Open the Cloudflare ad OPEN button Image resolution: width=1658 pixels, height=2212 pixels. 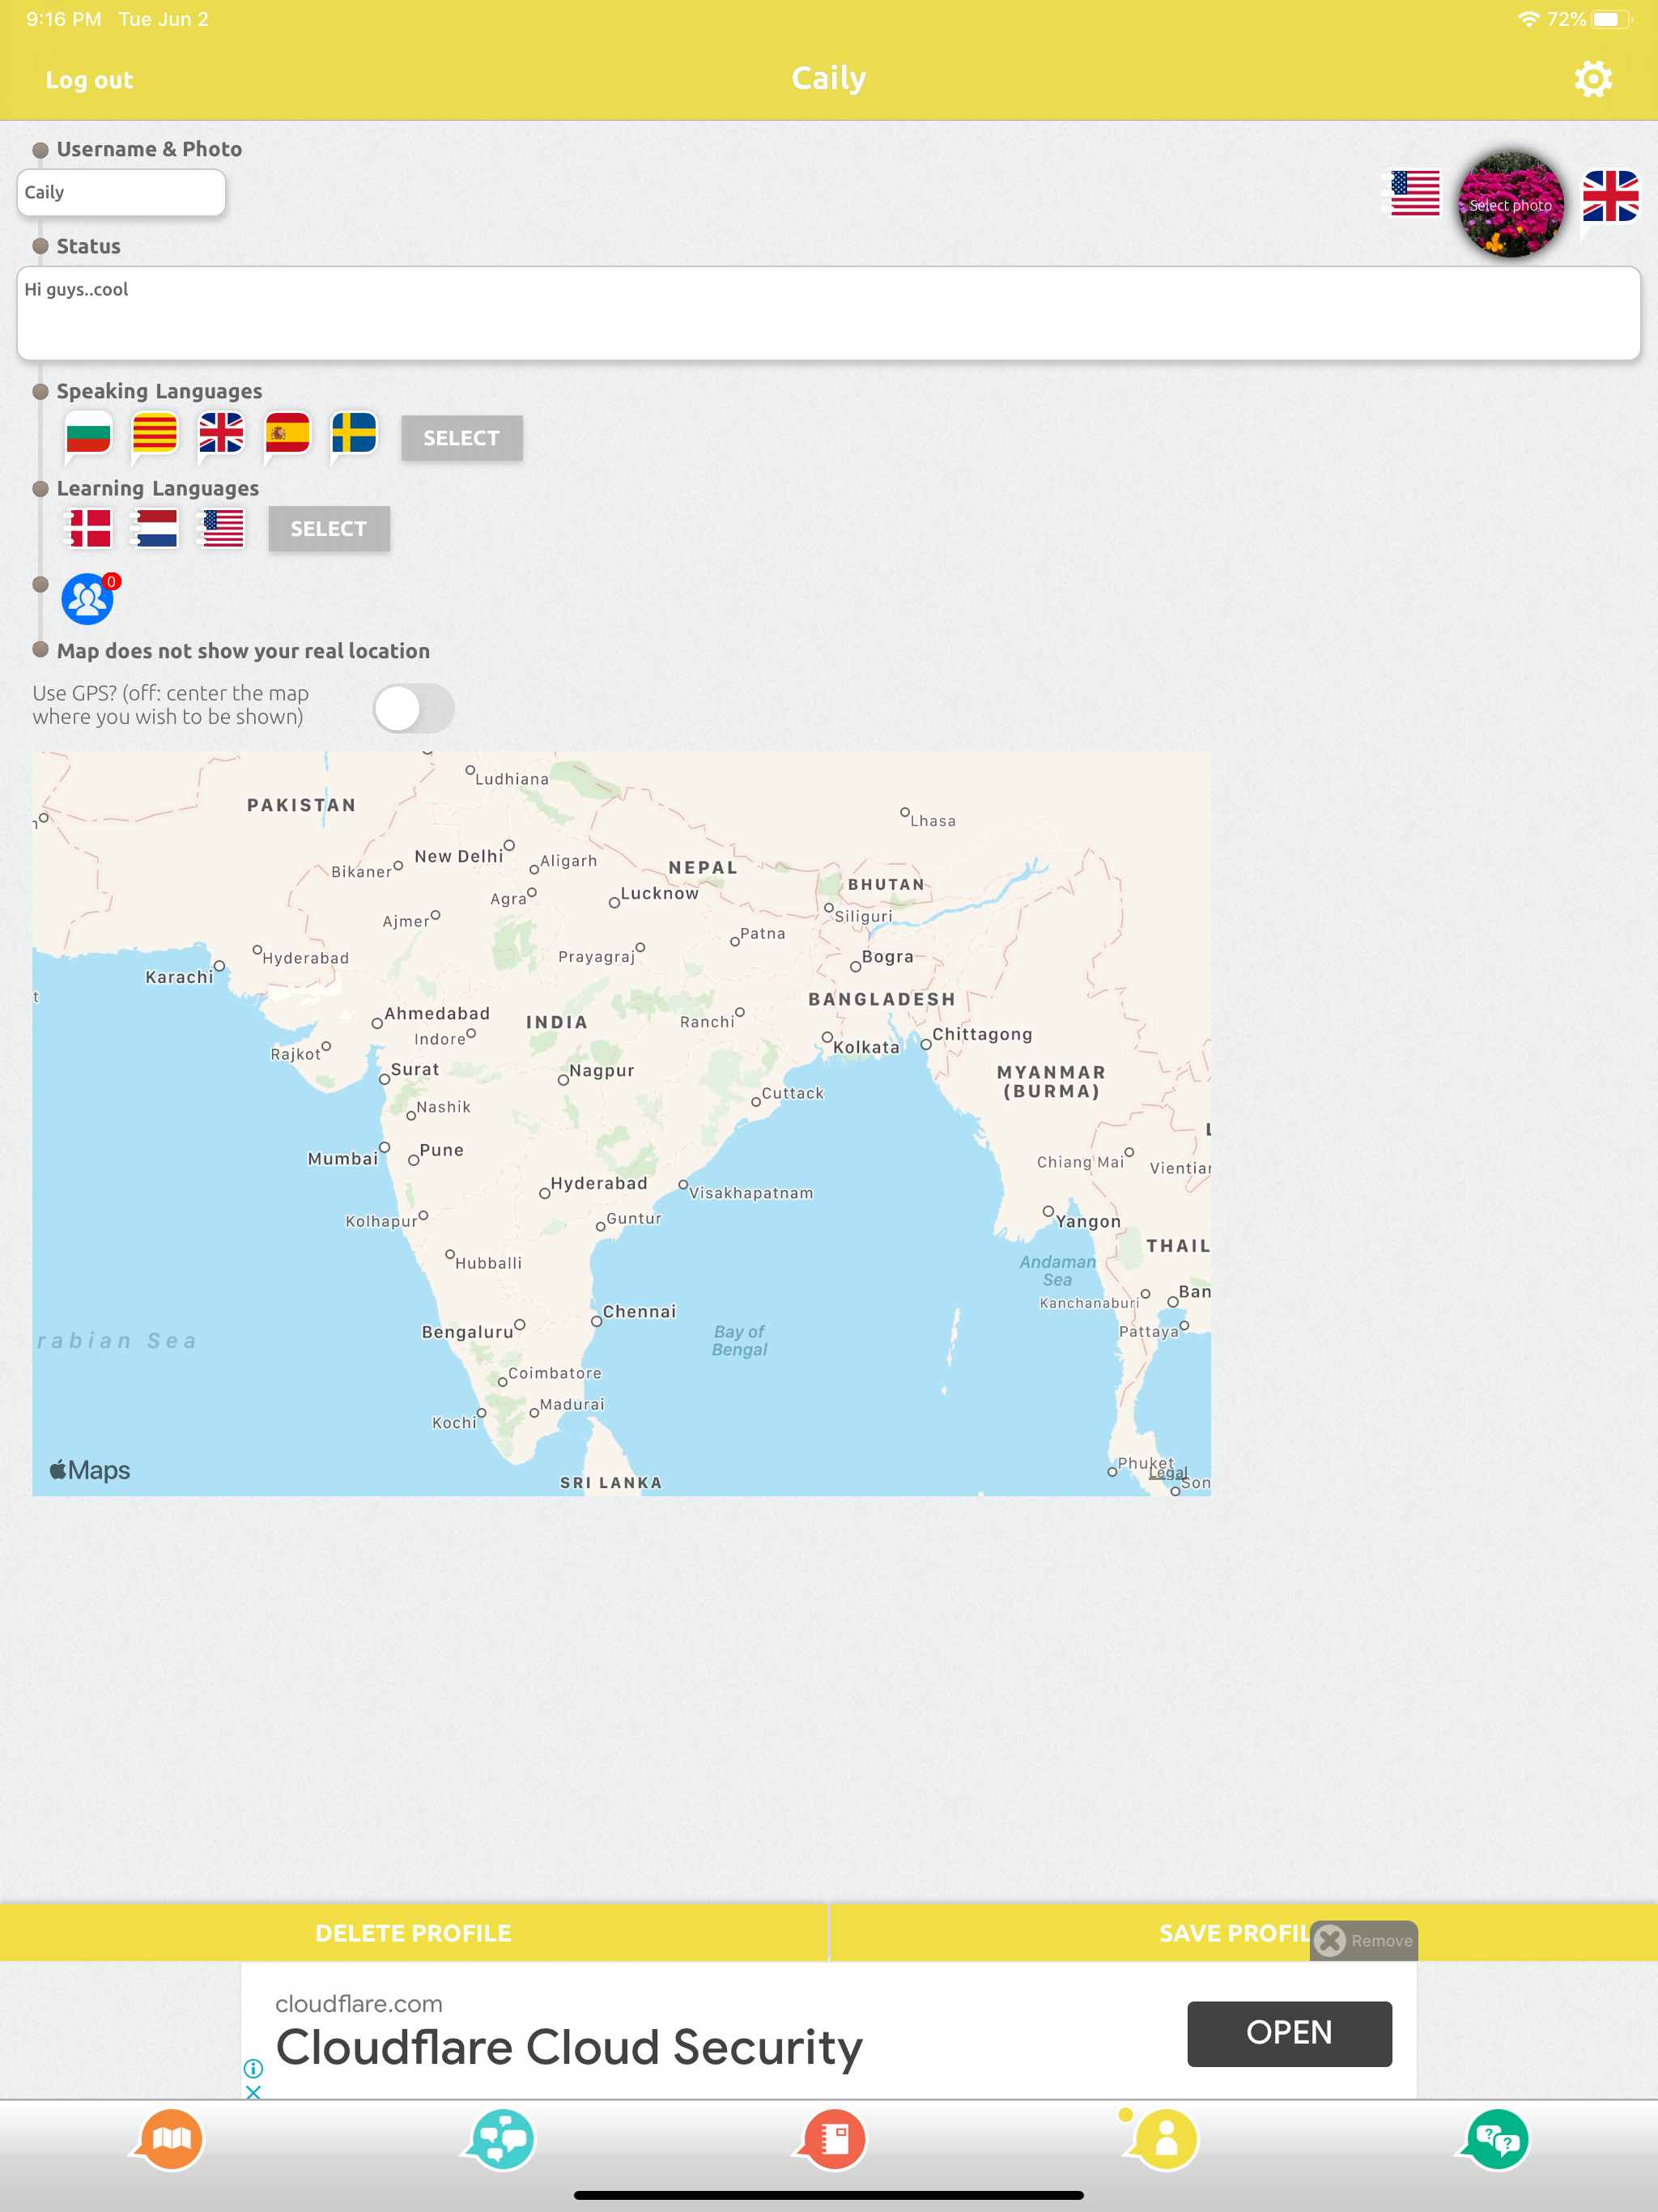pyautogui.click(x=1289, y=2033)
